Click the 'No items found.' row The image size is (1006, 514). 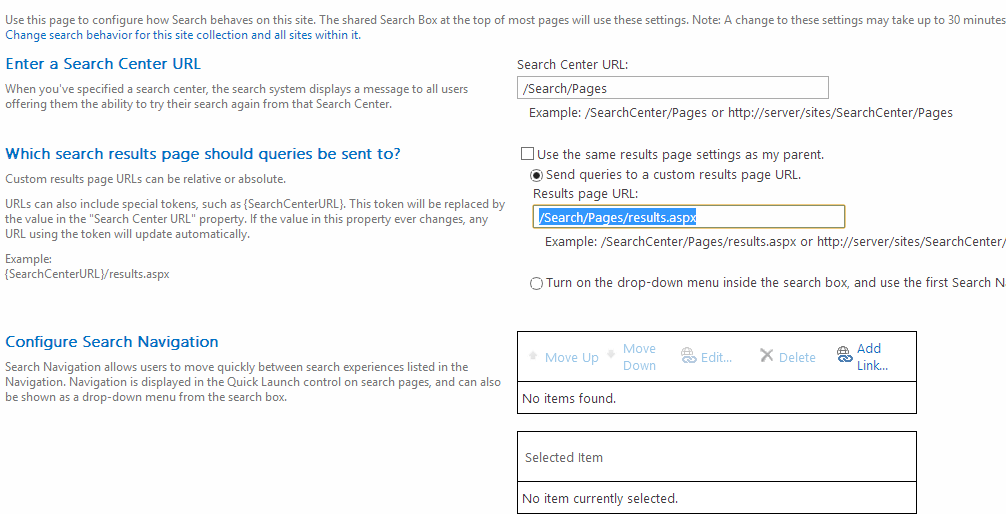click(x=717, y=398)
